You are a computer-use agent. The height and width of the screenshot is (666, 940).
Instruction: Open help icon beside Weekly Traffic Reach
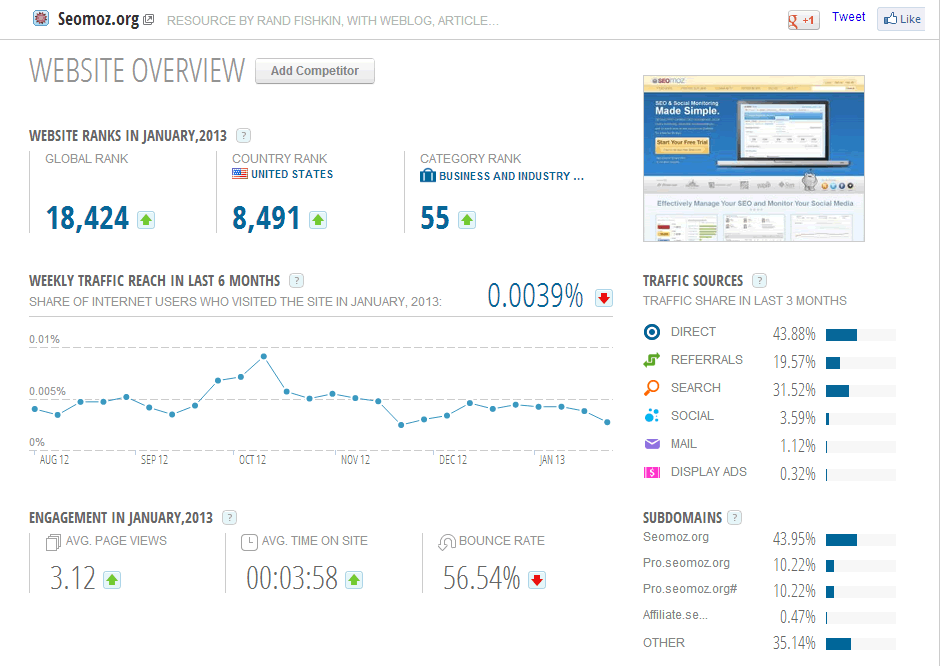coord(296,281)
